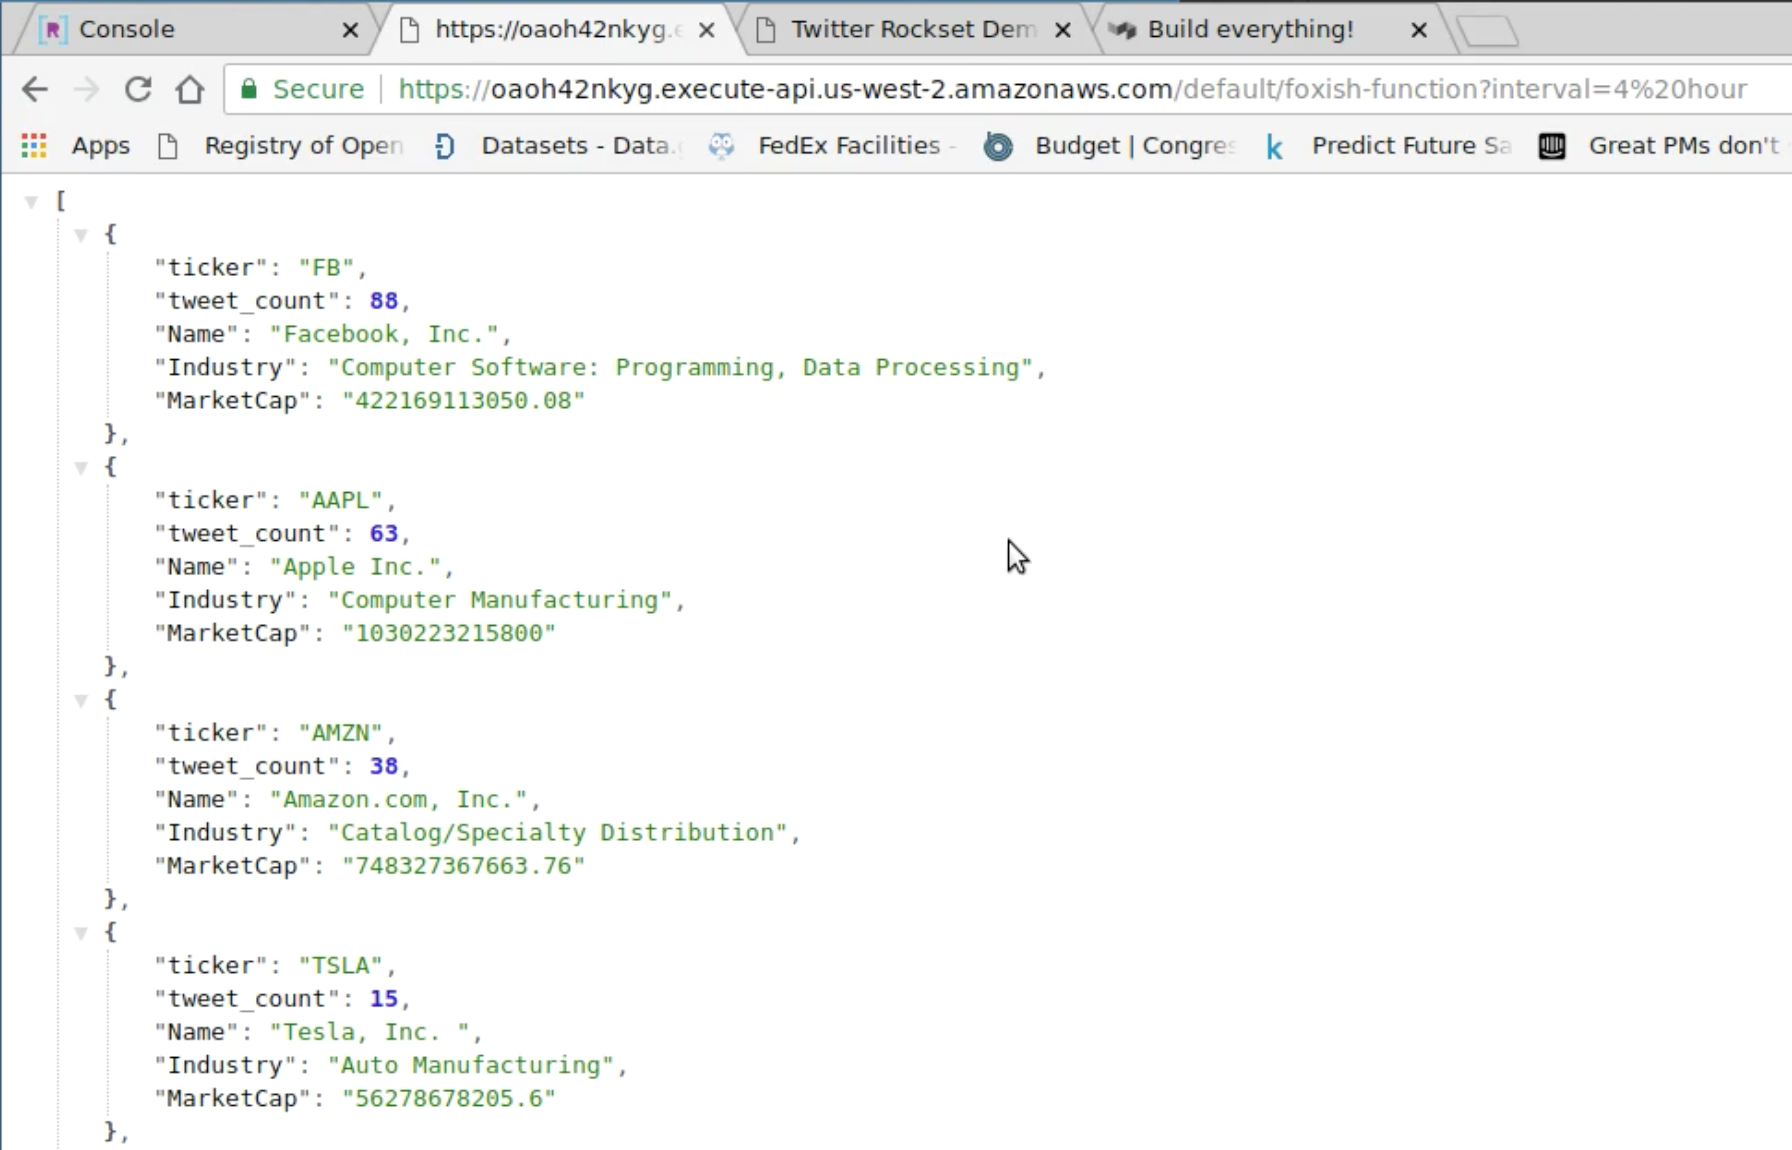The image size is (1792, 1150).
Task: Close the Twitter Rockset Demo tab
Action: click(1063, 30)
